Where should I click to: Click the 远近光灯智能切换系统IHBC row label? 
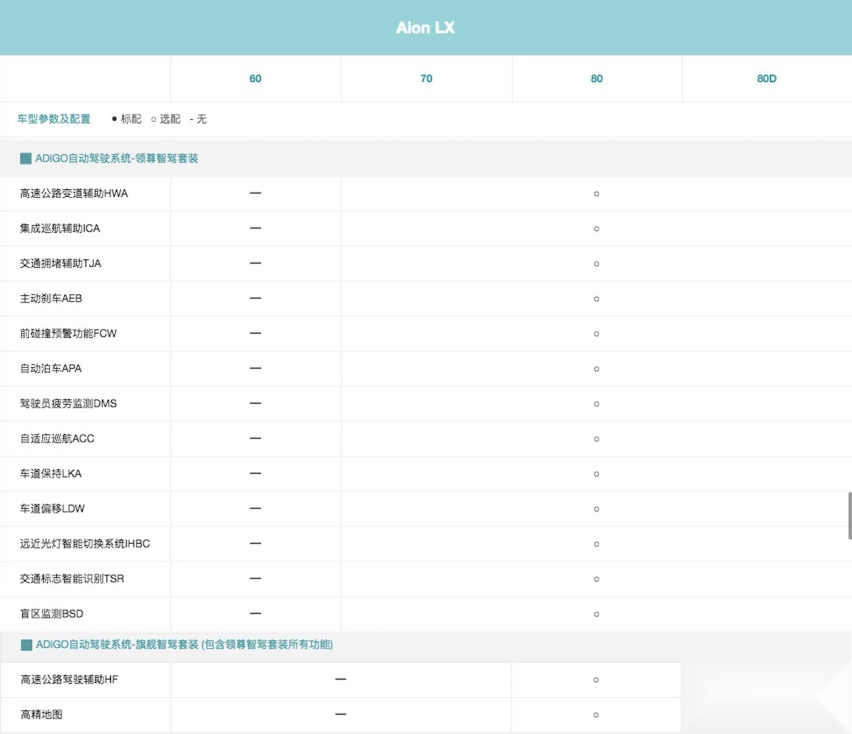tap(85, 544)
